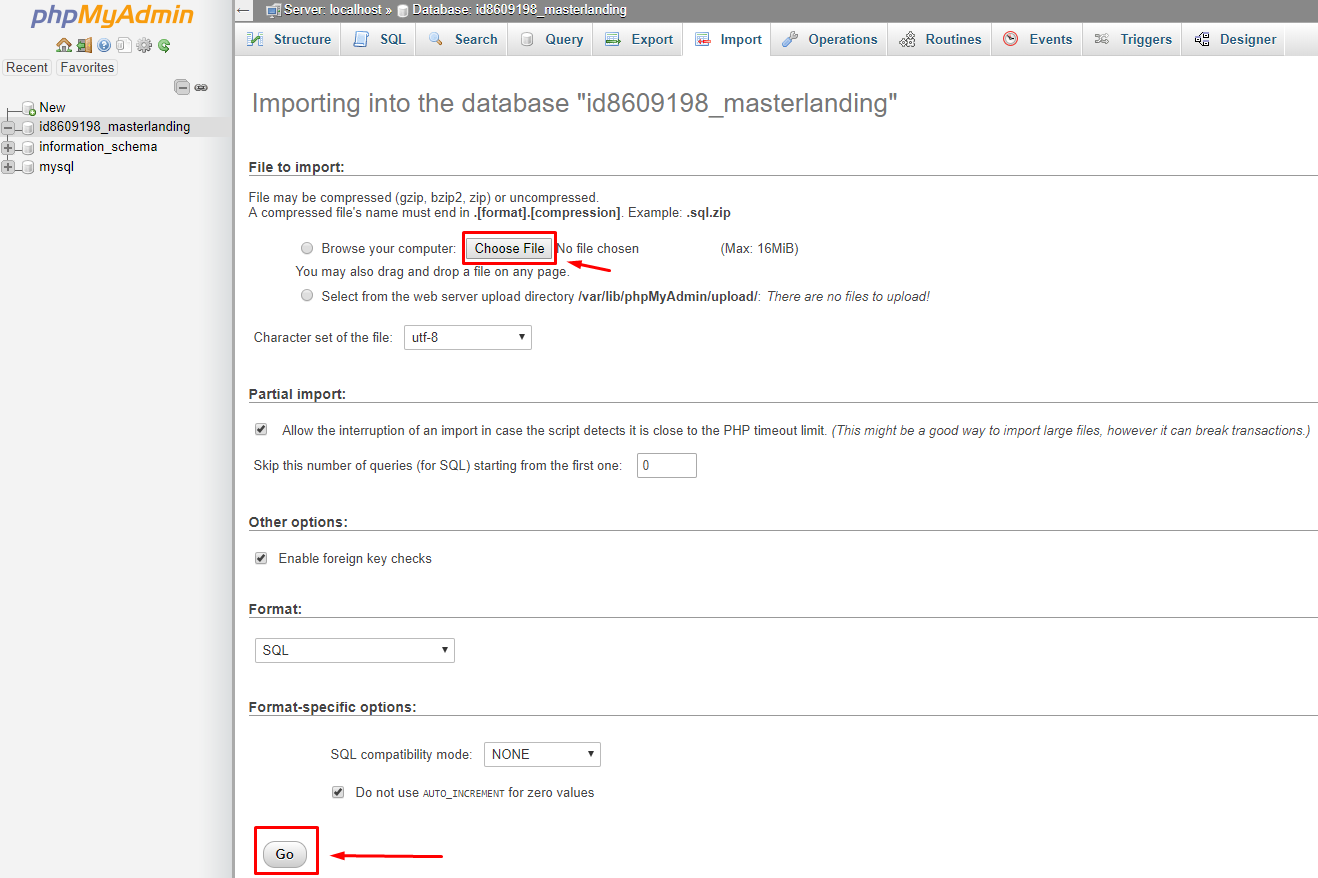Expand the information_schema database tree node
The width and height of the screenshot is (1318, 878).
8,147
